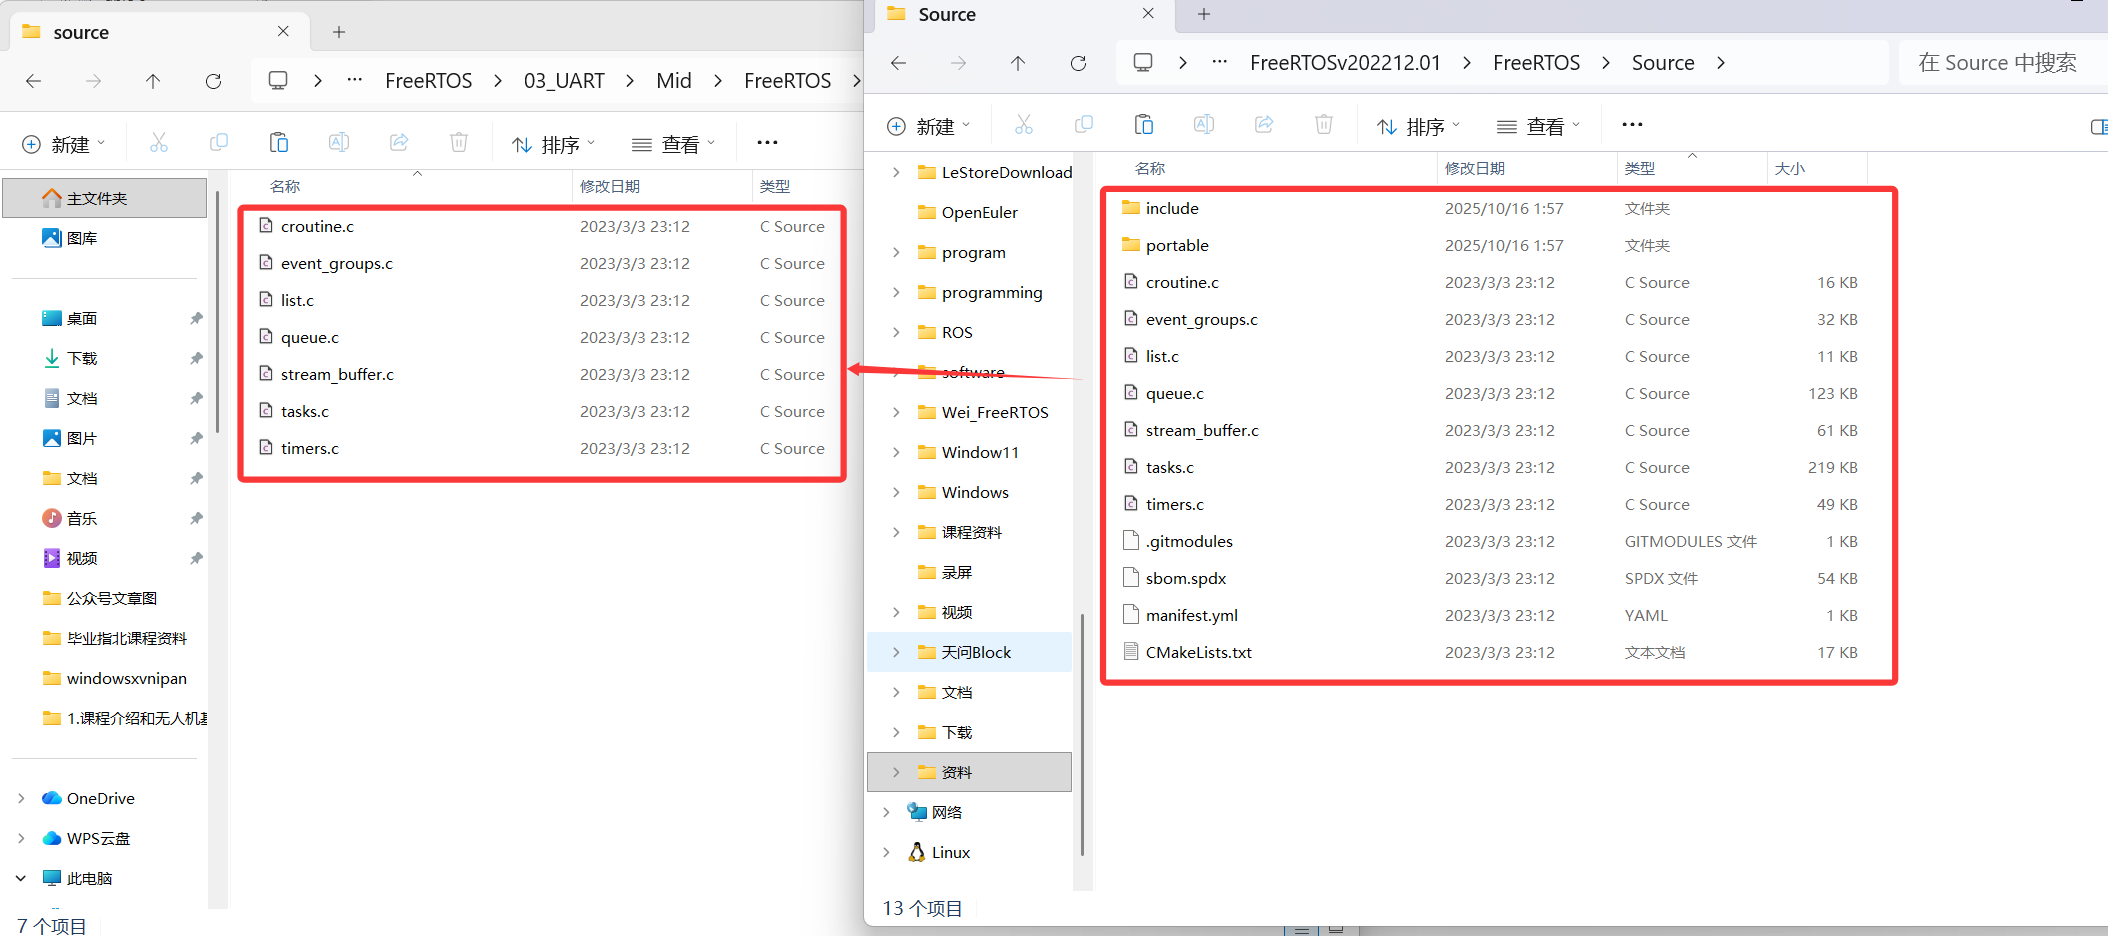Open 查看 view dropdown in left window
The width and height of the screenshot is (2108, 936).
click(674, 144)
